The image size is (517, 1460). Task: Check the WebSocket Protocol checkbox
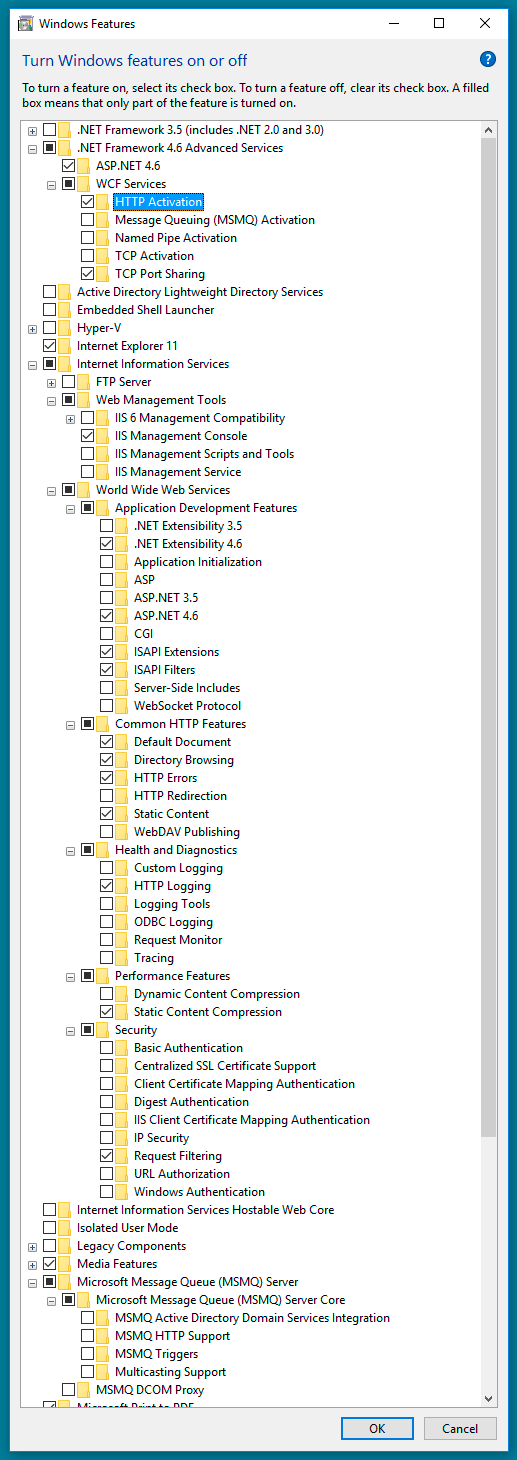pyautogui.click(x=107, y=706)
